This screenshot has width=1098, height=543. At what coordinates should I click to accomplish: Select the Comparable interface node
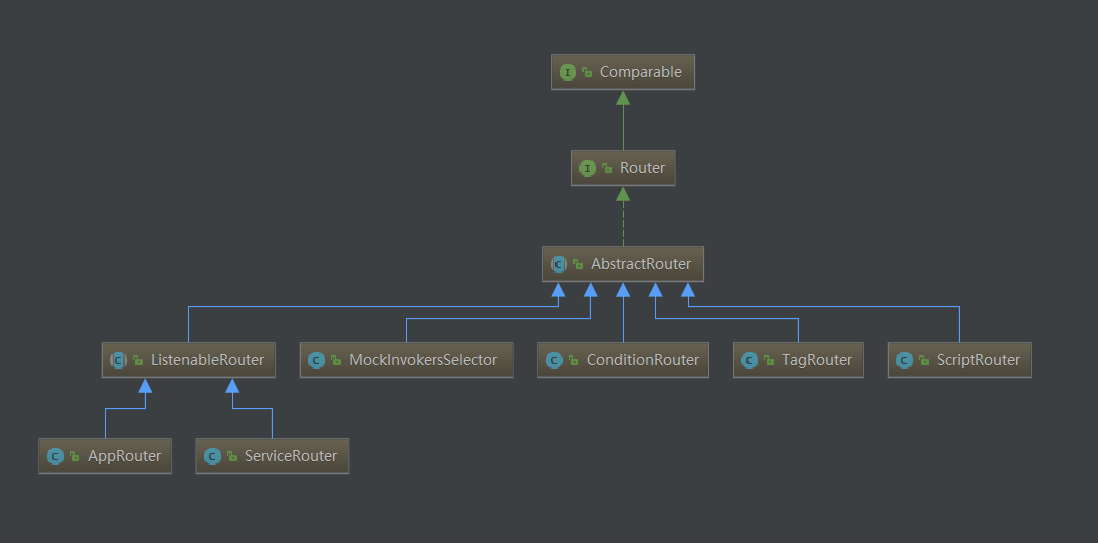click(623, 72)
